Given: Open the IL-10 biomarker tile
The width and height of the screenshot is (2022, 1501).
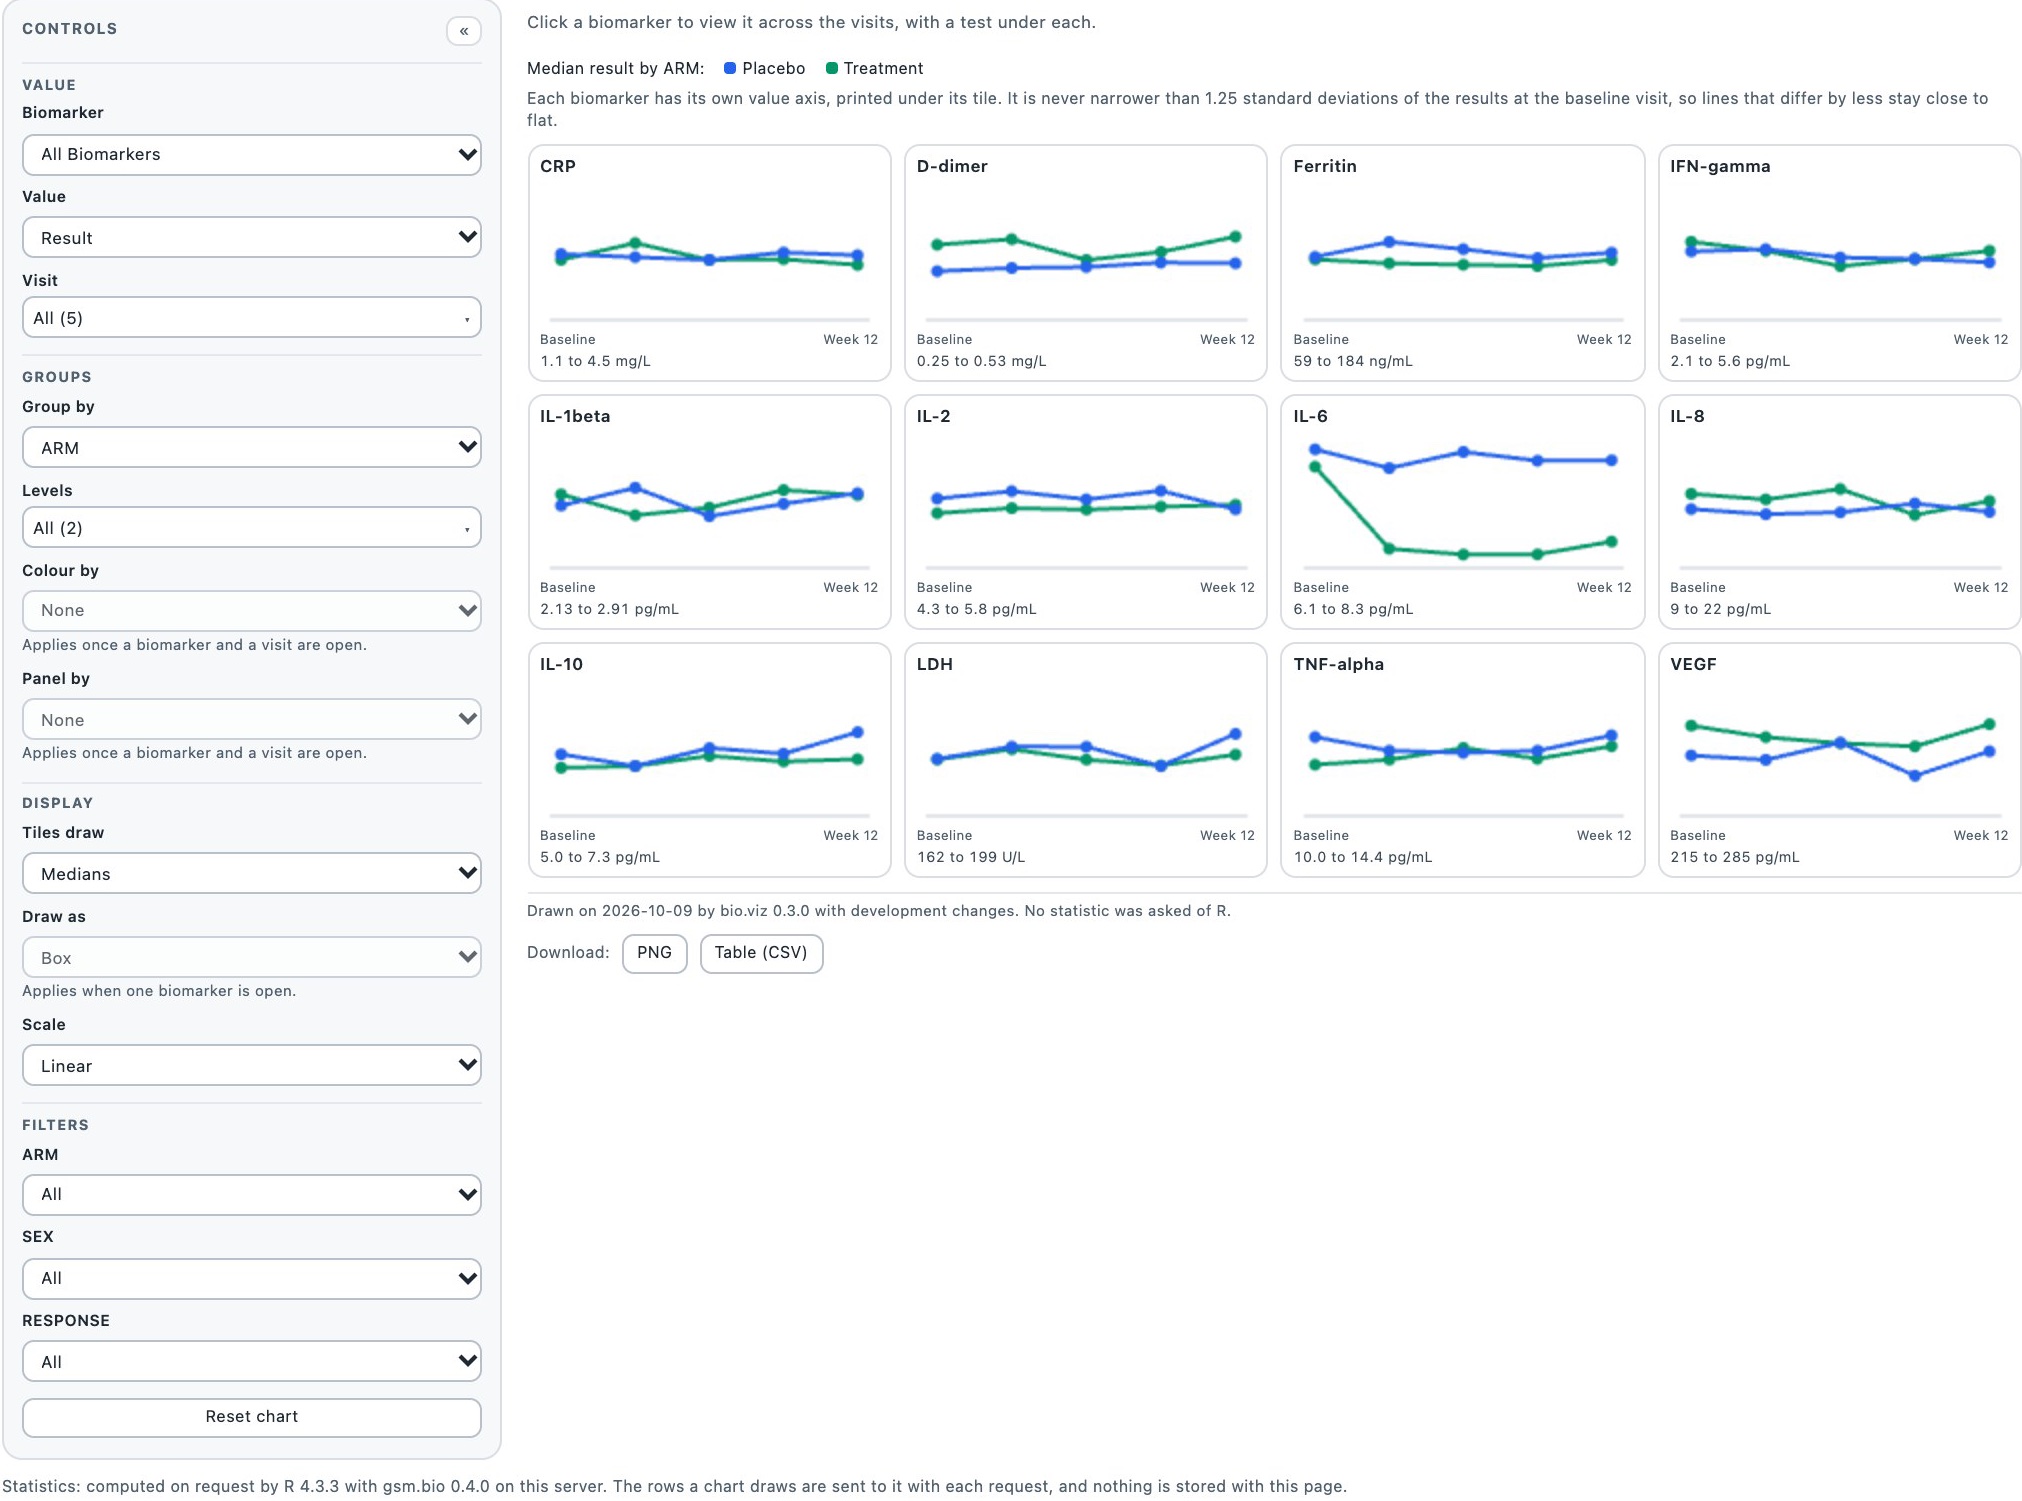Looking at the screenshot, I should [709, 760].
